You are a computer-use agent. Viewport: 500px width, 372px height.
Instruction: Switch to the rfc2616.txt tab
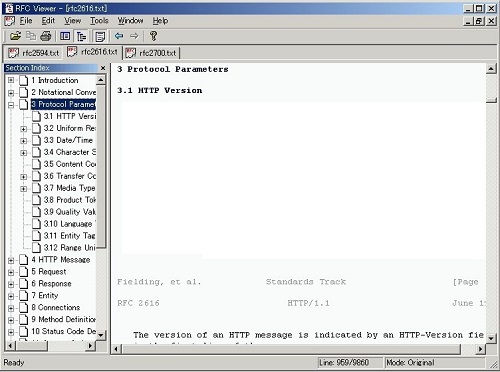92,52
